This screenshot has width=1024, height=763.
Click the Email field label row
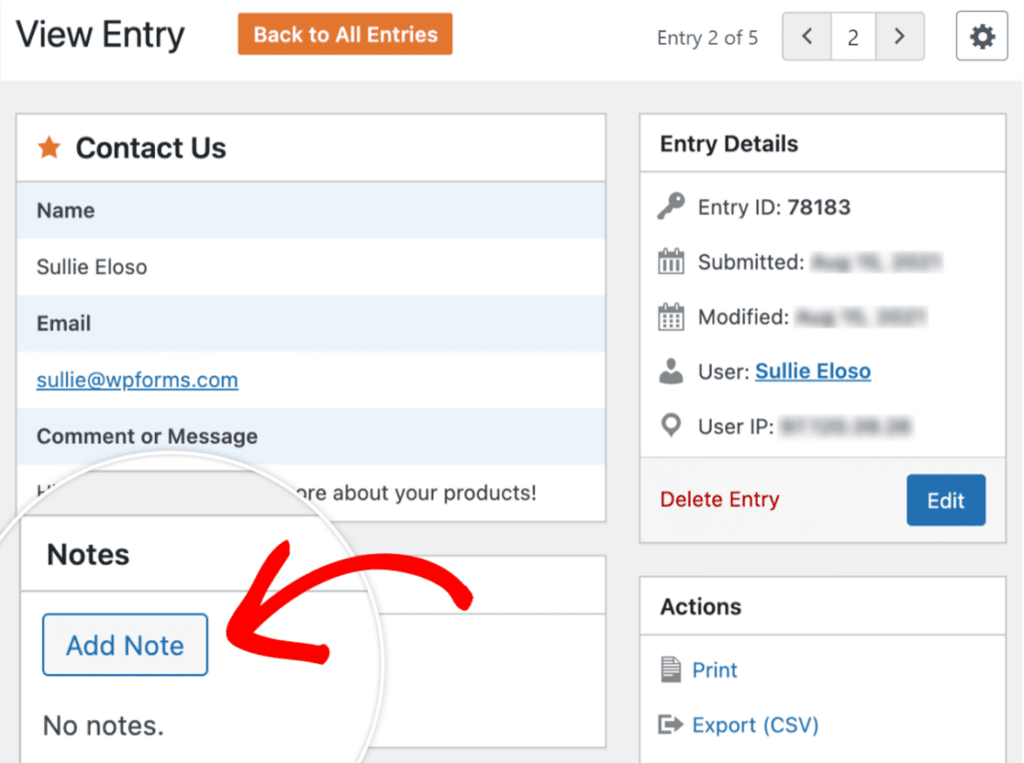coord(311,323)
